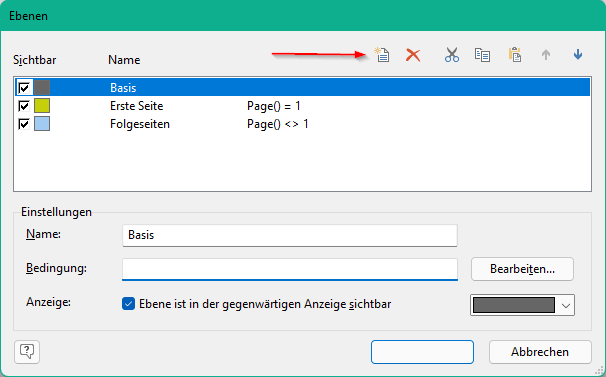Toggle visibility checkbox for Erste Seite layer
606x377 pixels.
pyautogui.click(x=24, y=106)
